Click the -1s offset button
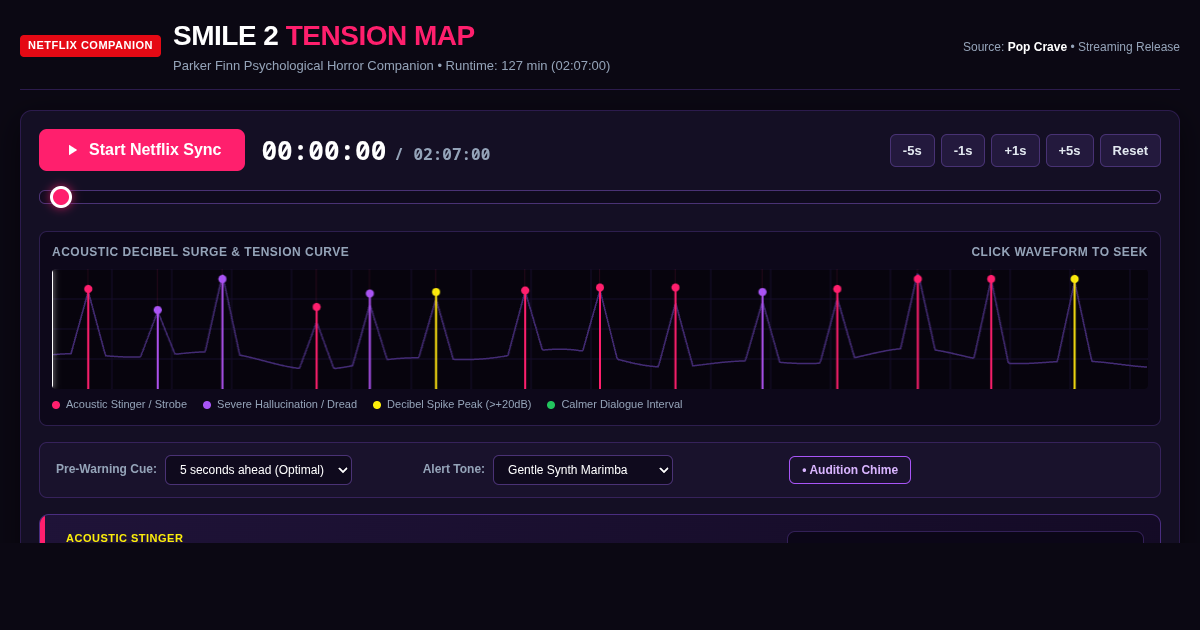This screenshot has height=630, width=1200. click(x=963, y=151)
